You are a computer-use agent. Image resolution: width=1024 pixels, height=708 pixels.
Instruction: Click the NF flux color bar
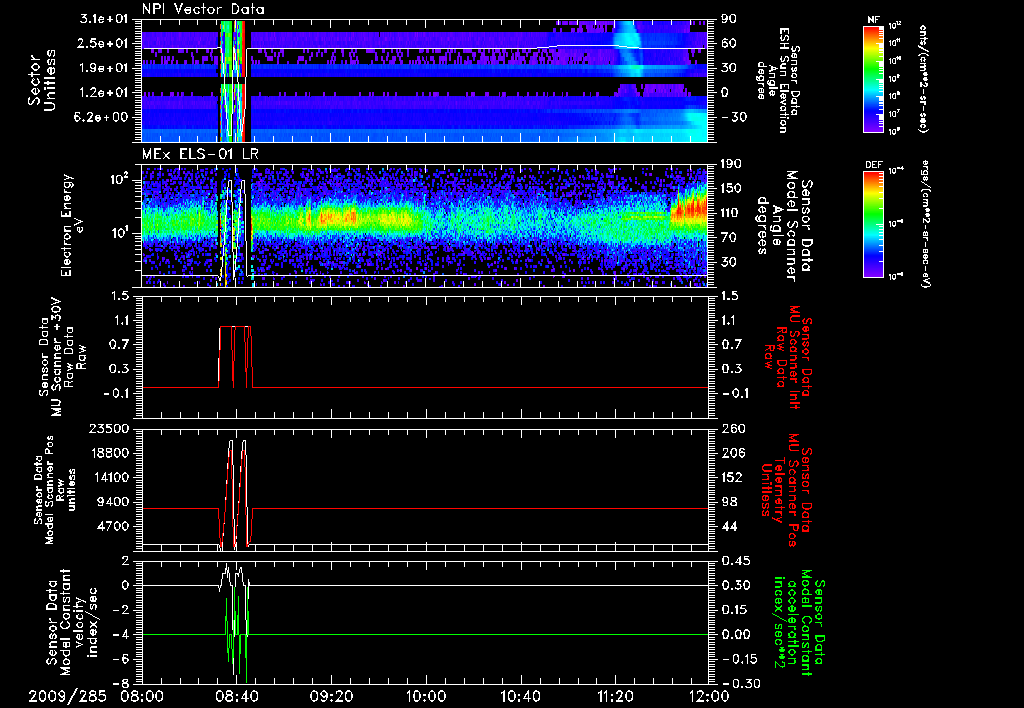[873, 78]
